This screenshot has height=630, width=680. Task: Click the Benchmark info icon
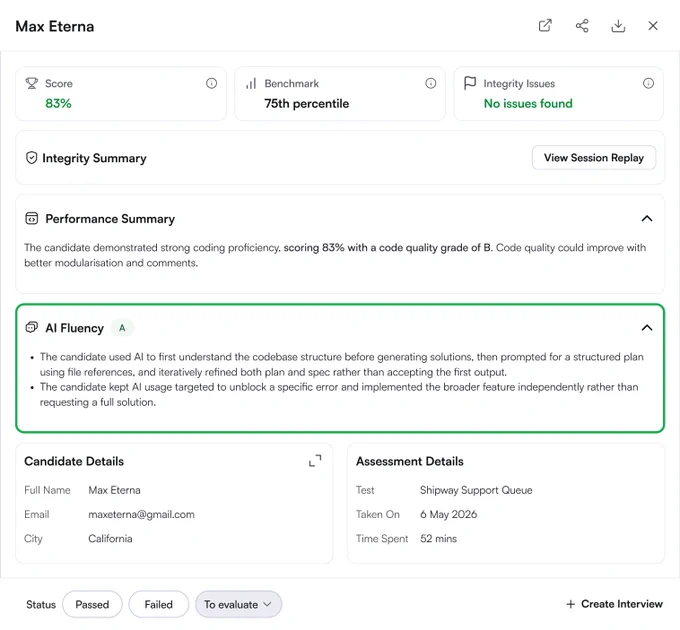(x=430, y=83)
